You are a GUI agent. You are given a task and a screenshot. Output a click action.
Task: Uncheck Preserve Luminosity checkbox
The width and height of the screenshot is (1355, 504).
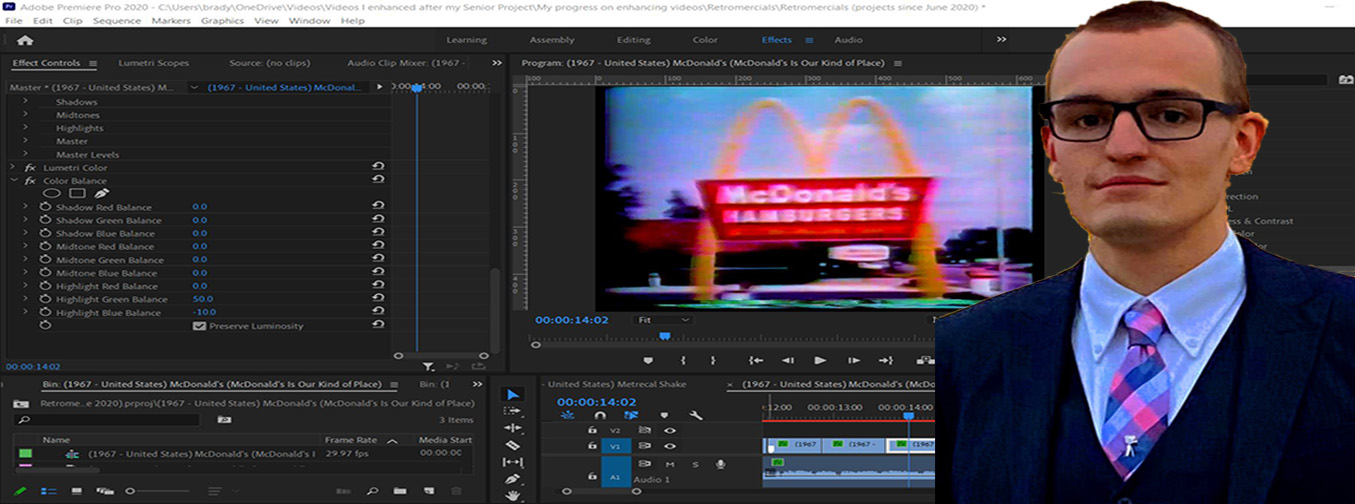(199, 326)
